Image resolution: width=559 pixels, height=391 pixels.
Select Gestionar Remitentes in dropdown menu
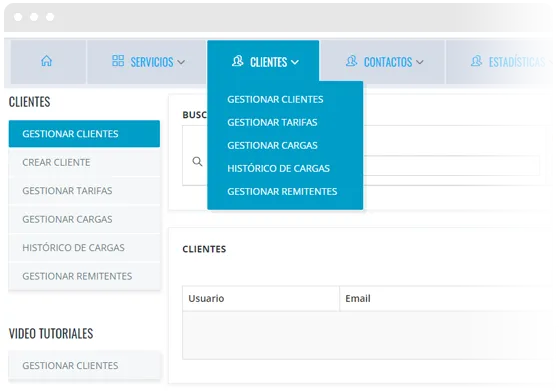[x=282, y=192]
